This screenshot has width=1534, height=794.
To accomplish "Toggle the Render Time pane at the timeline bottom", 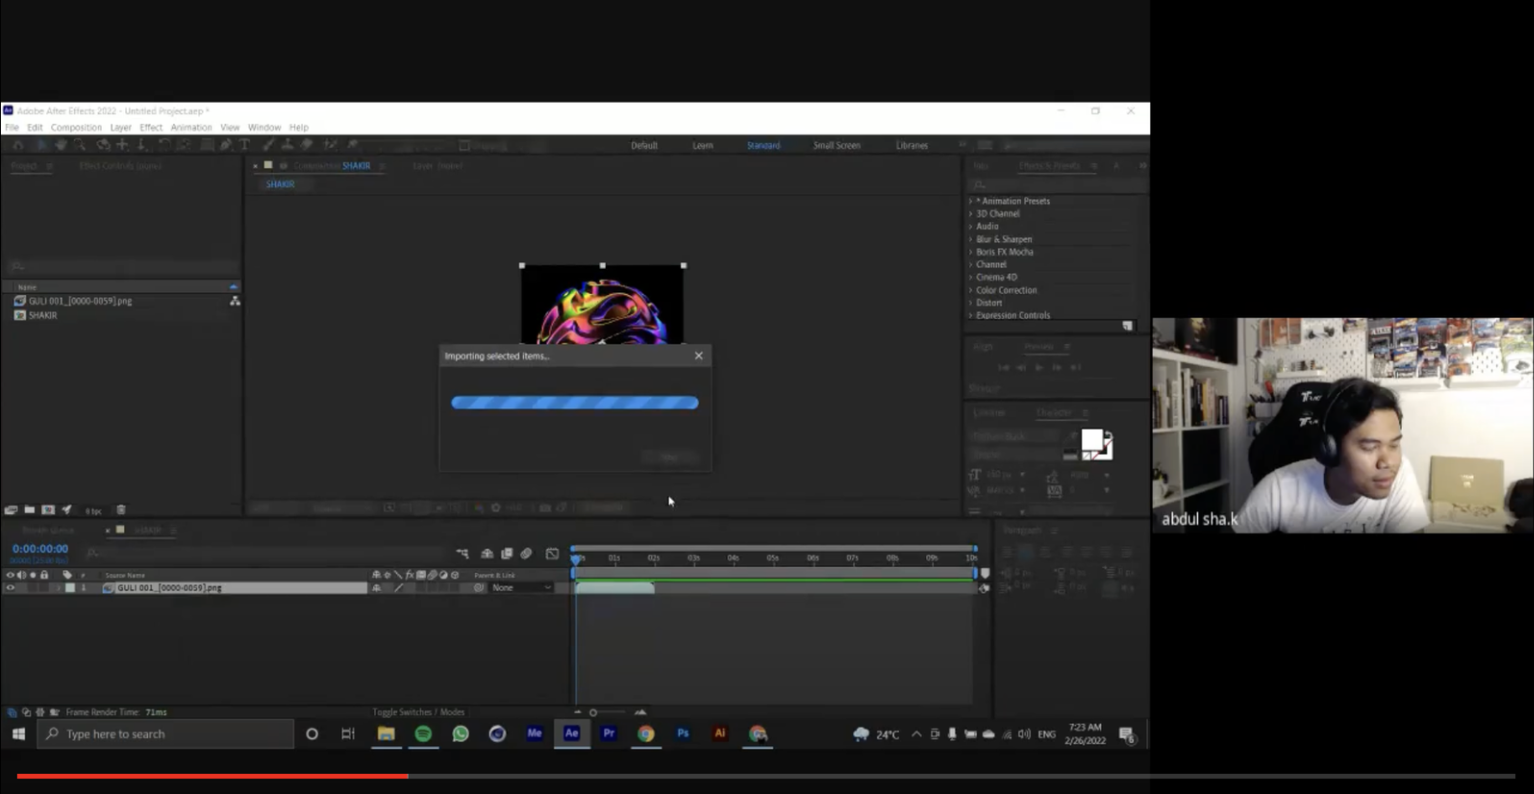I will (x=55, y=712).
